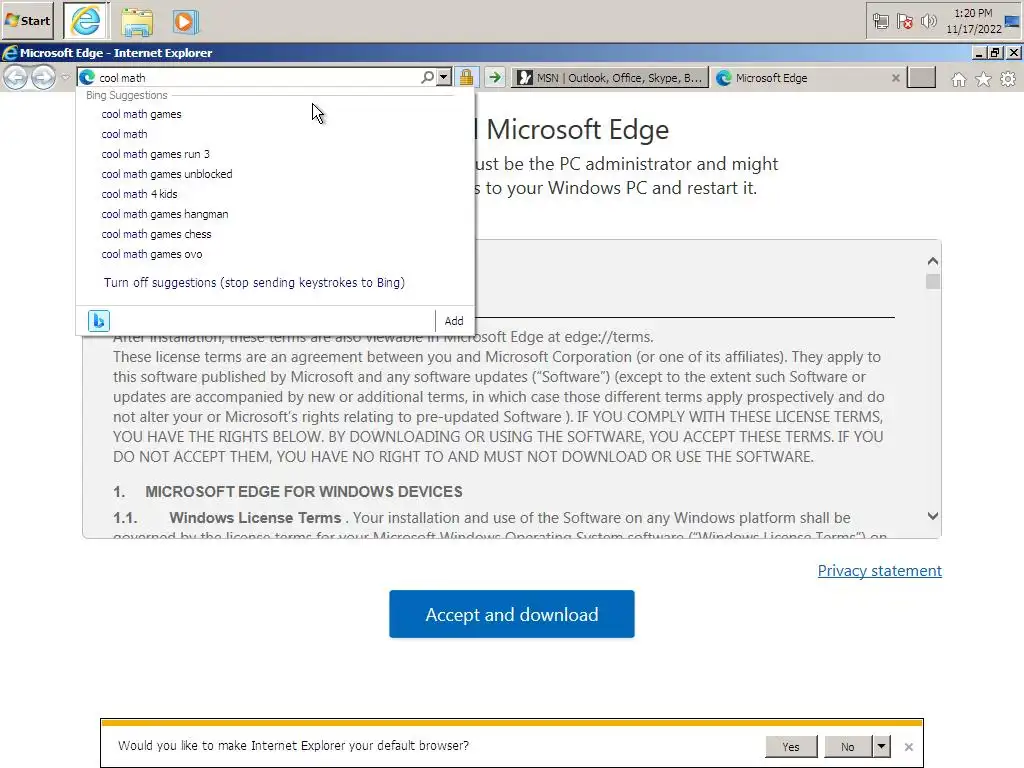
Task: Go back with the Back arrow
Action: [x=15, y=78]
